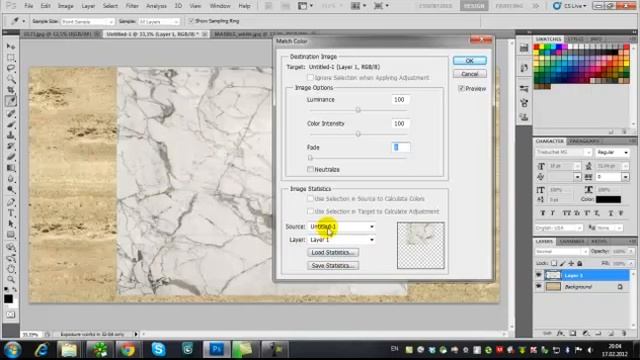Select the Crop tool

pos(11,90)
